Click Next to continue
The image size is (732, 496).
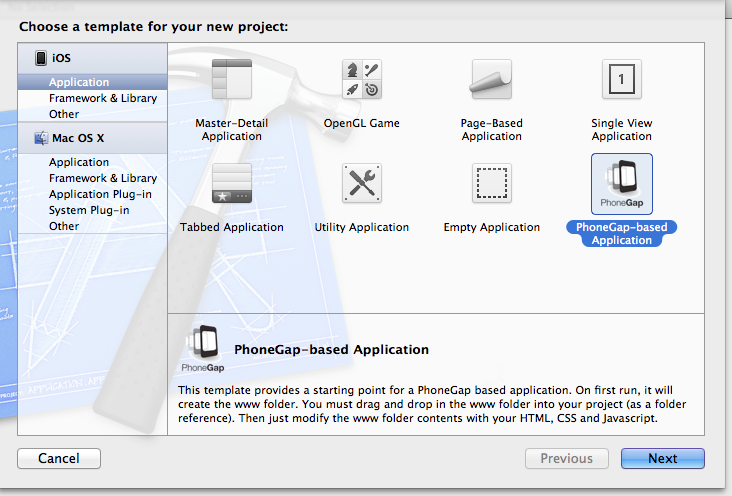click(662, 458)
